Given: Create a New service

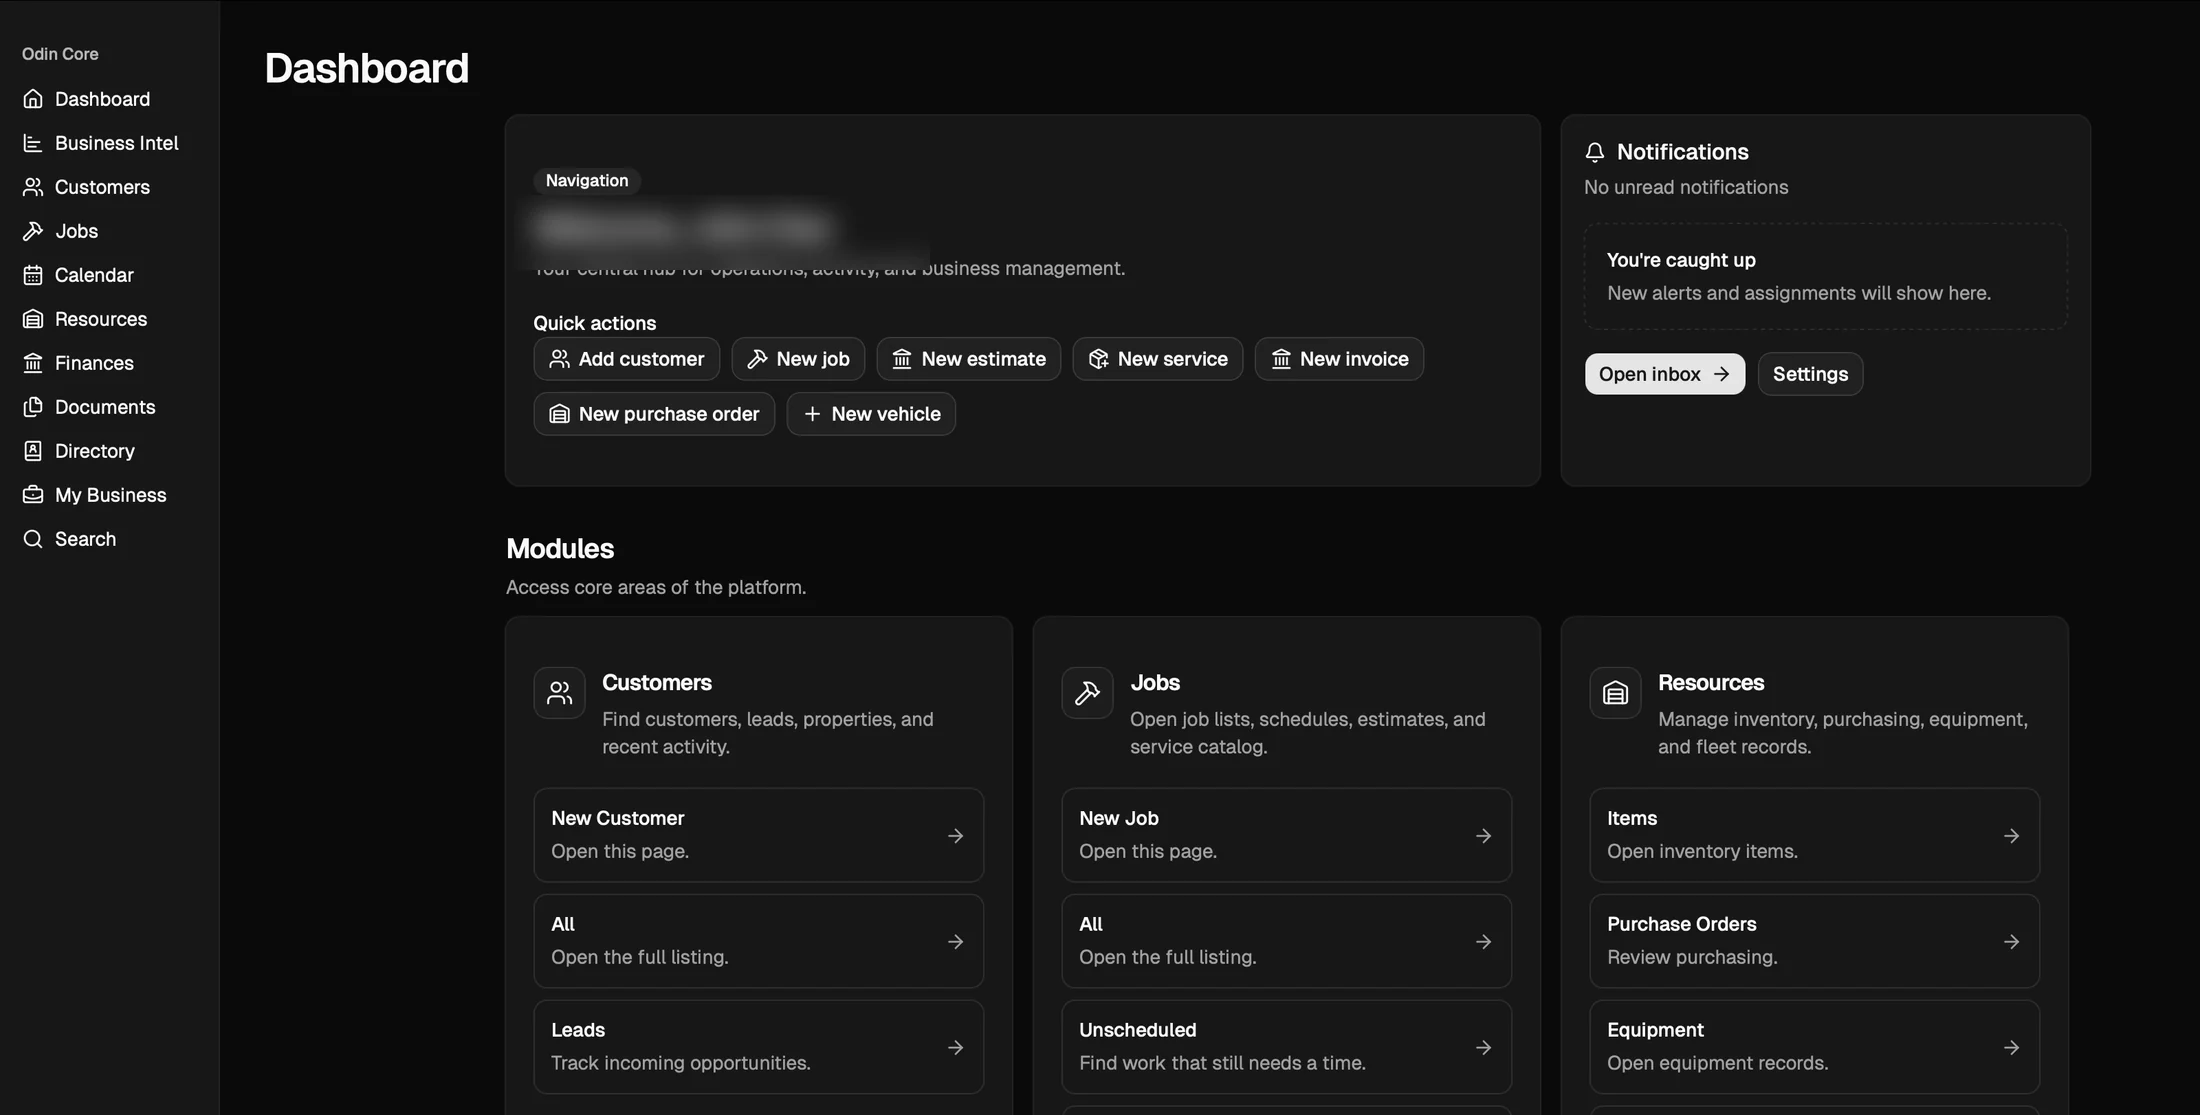Looking at the screenshot, I should point(1158,359).
